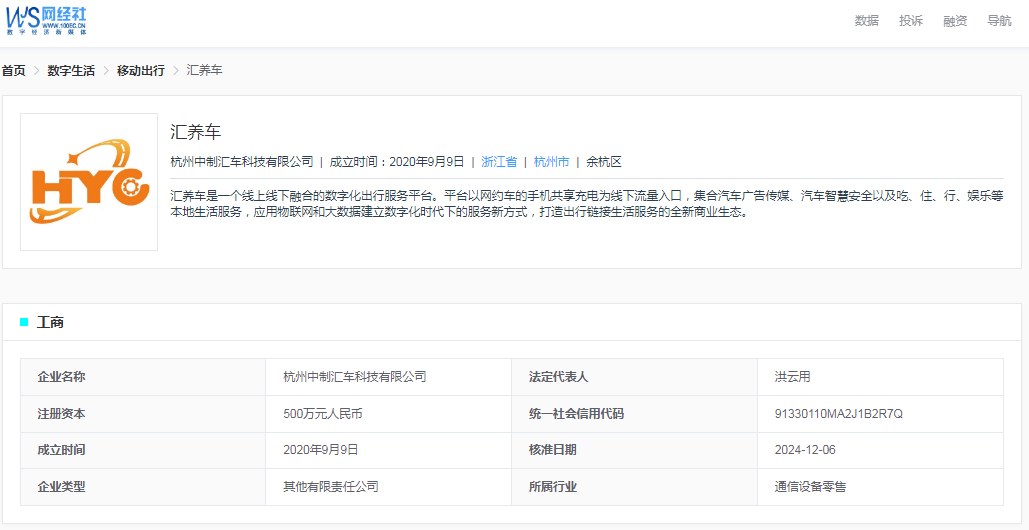Click 成立时间：2020年9月9日 in header
The height and width of the screenshot is (530, 1029).
(x=397, y=161)
